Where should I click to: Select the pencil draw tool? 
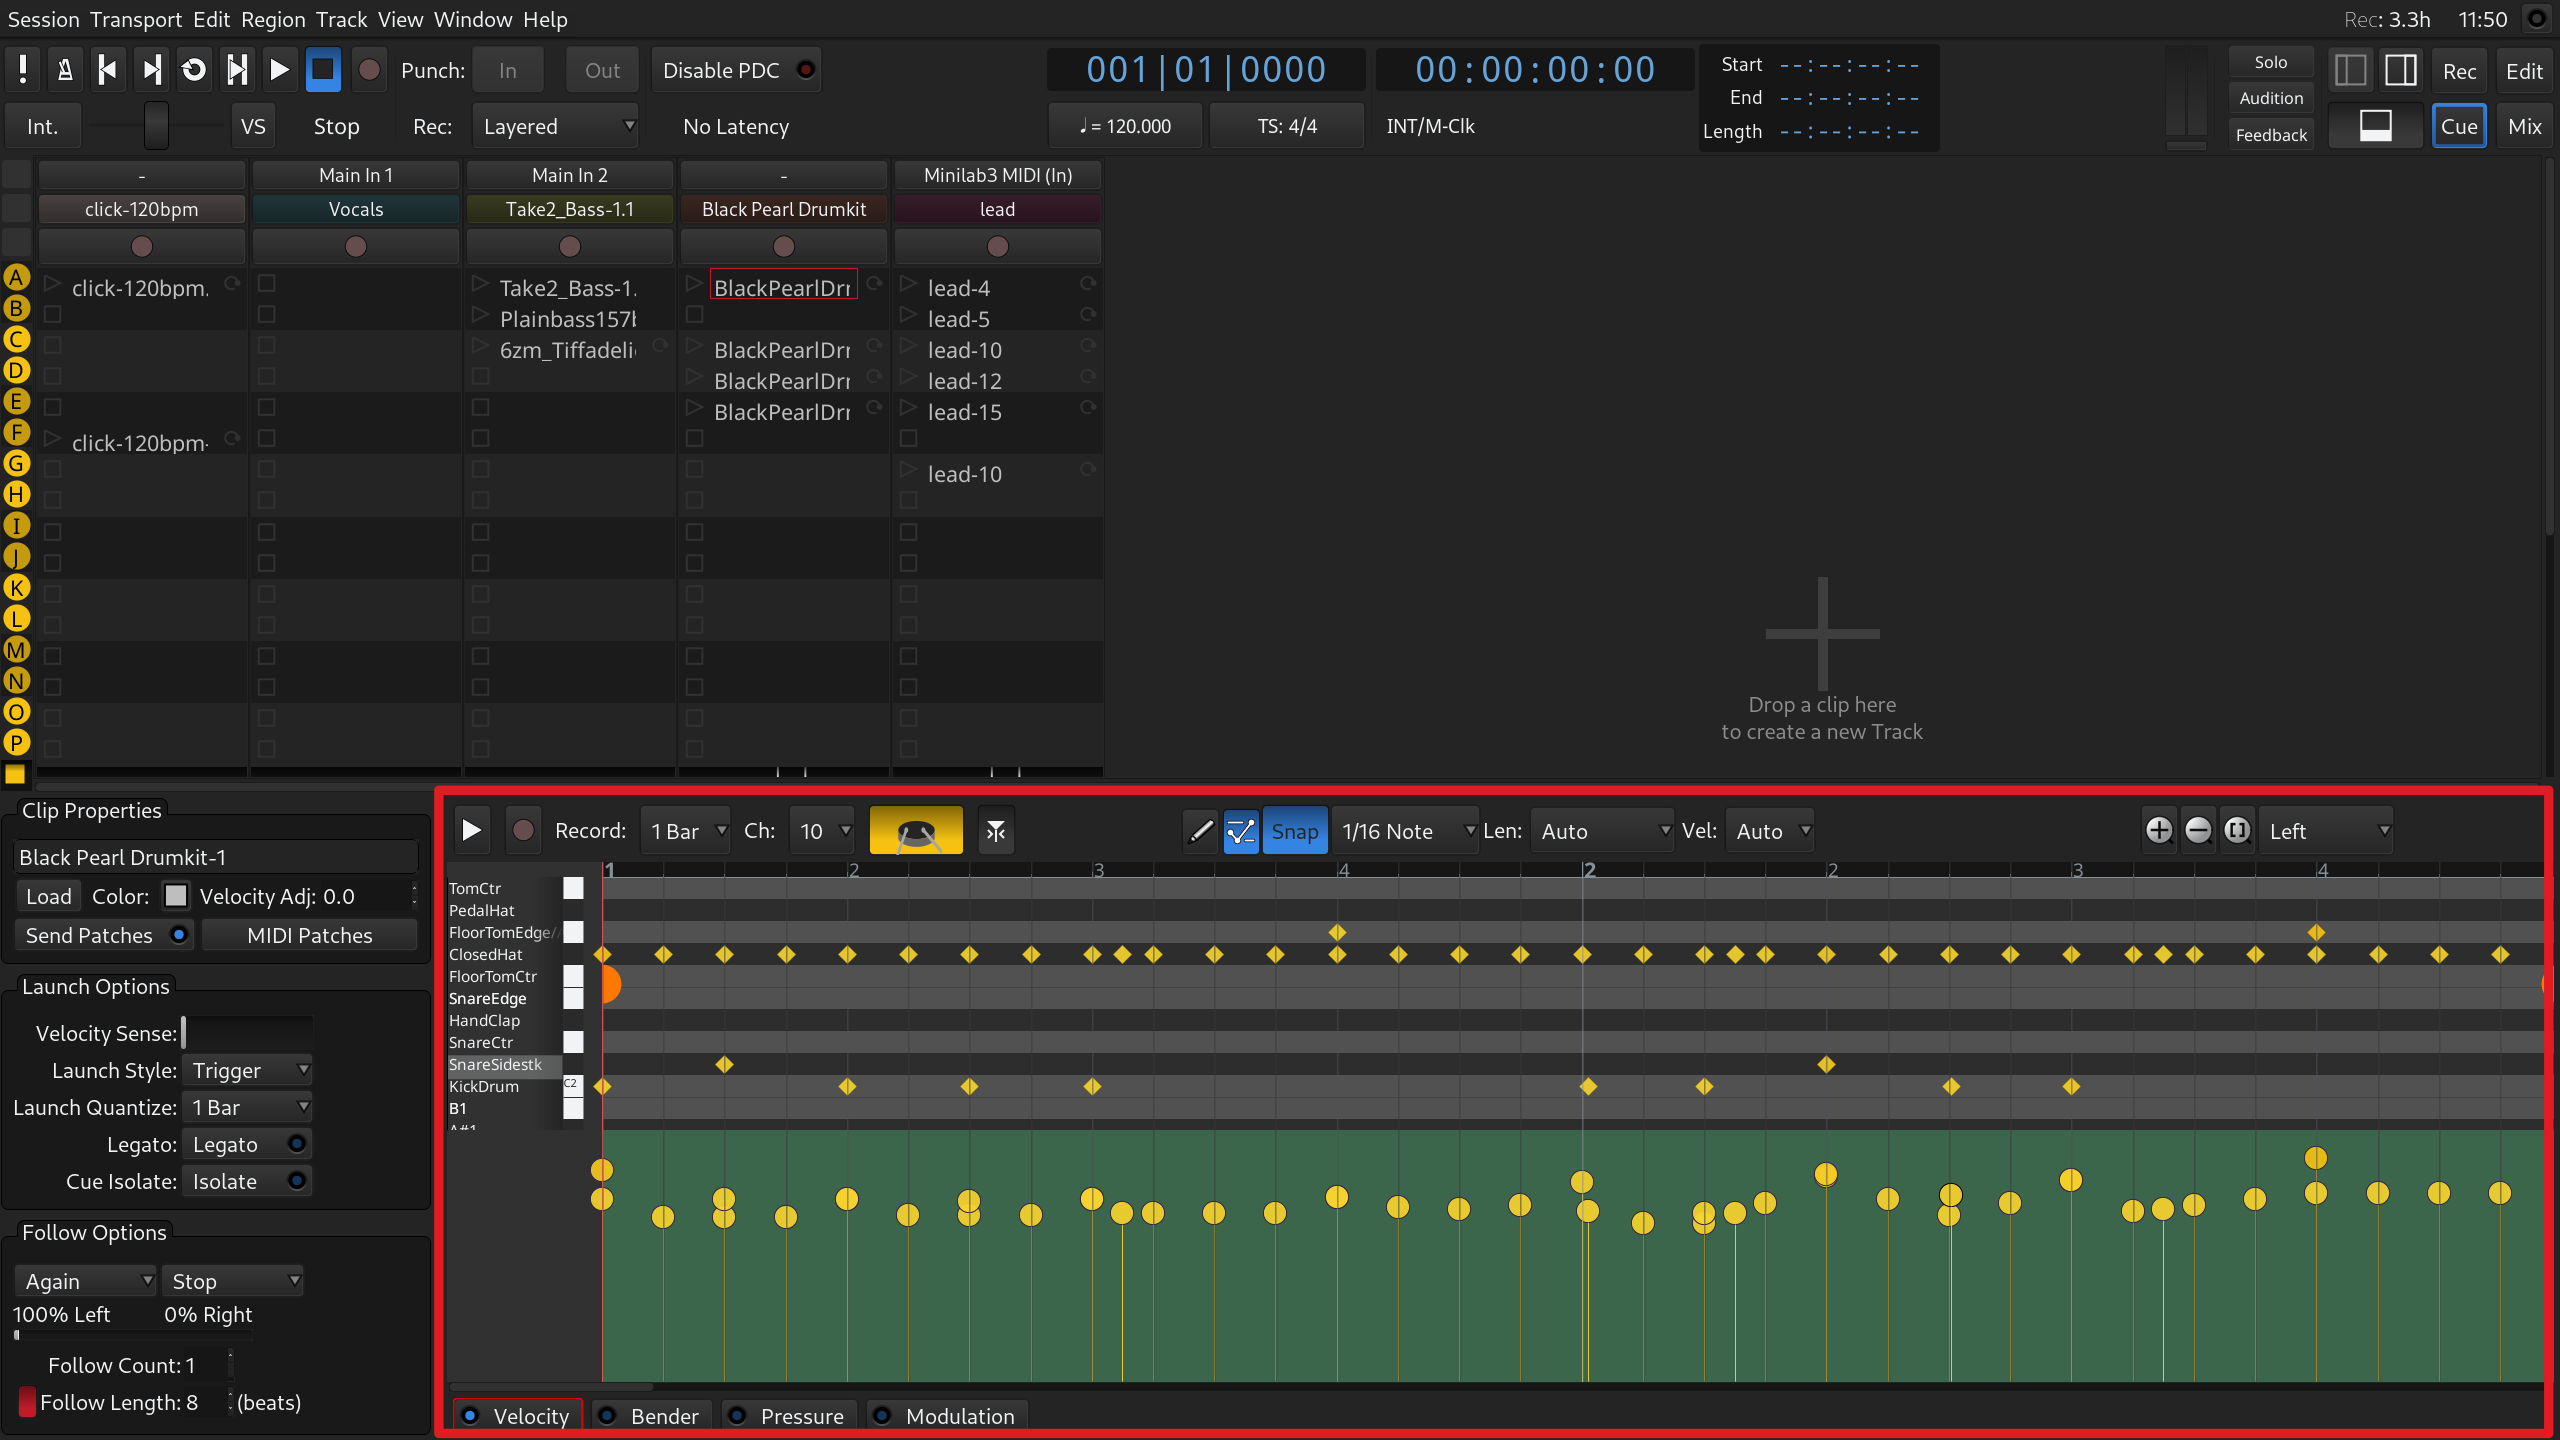(1200, 831)
